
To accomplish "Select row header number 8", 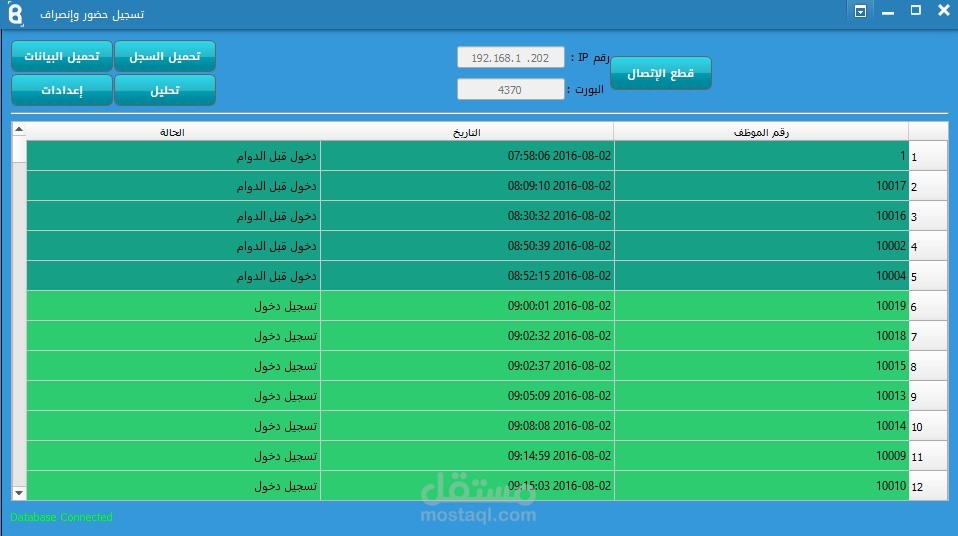I will click(928, 365).
